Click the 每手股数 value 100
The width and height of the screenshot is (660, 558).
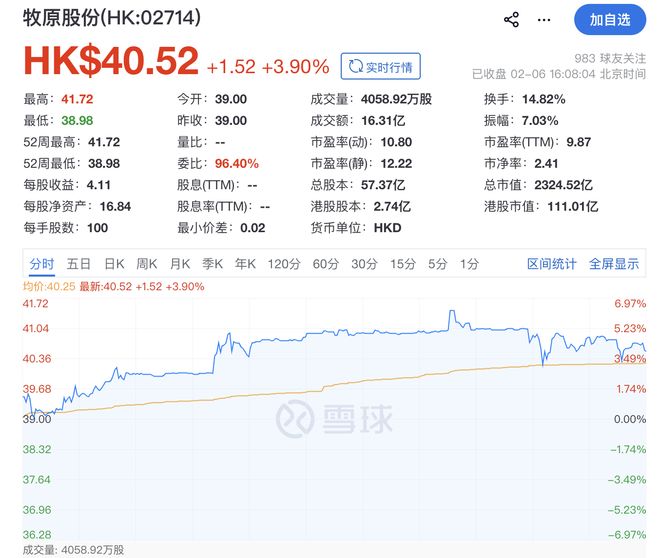[x=98, y=228]
